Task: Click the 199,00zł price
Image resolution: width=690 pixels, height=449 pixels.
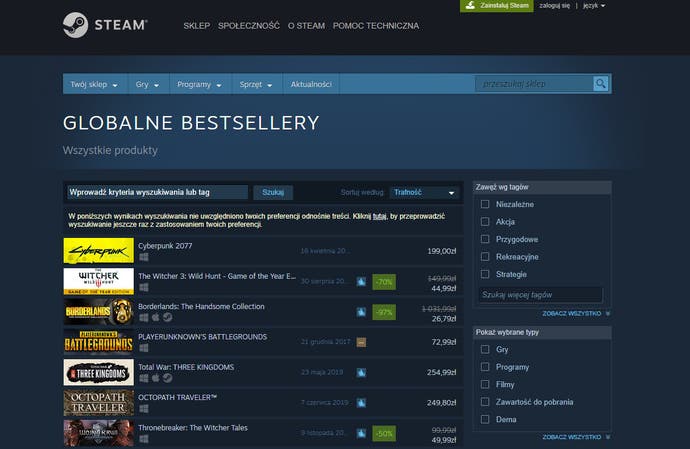Action: tap(442, 251)
